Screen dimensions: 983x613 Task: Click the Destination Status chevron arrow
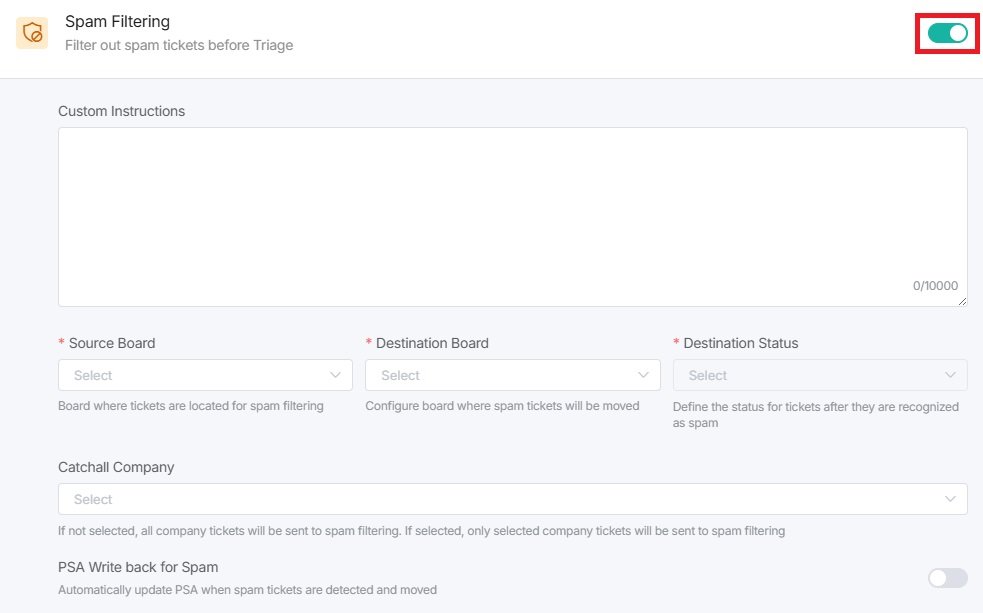(950, 375)
